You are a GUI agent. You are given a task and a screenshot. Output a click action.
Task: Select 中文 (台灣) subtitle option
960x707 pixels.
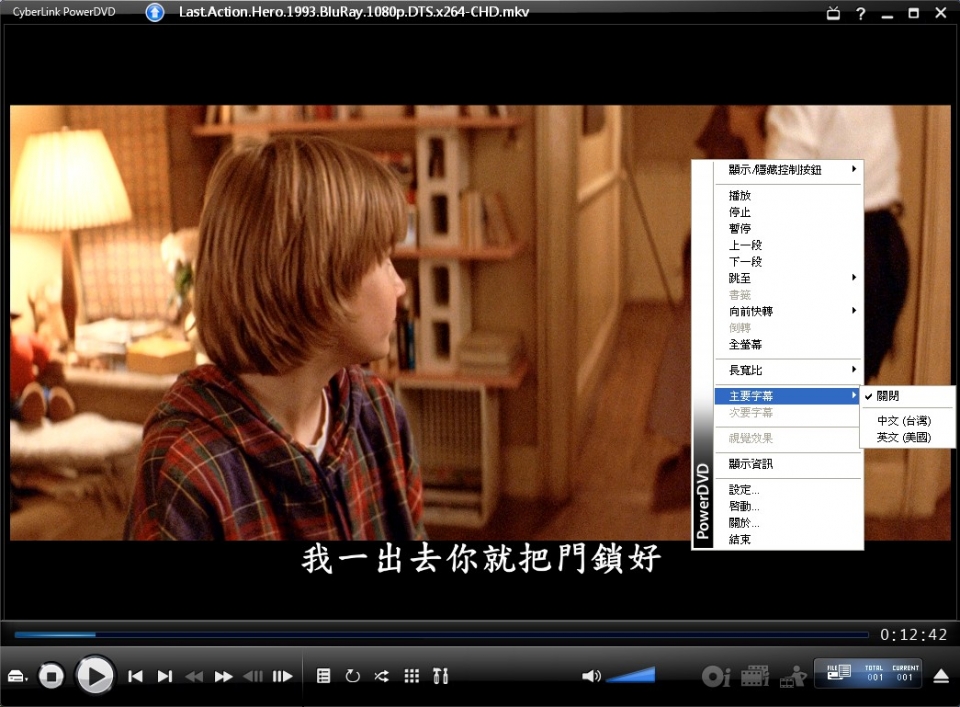click(906, 420)
